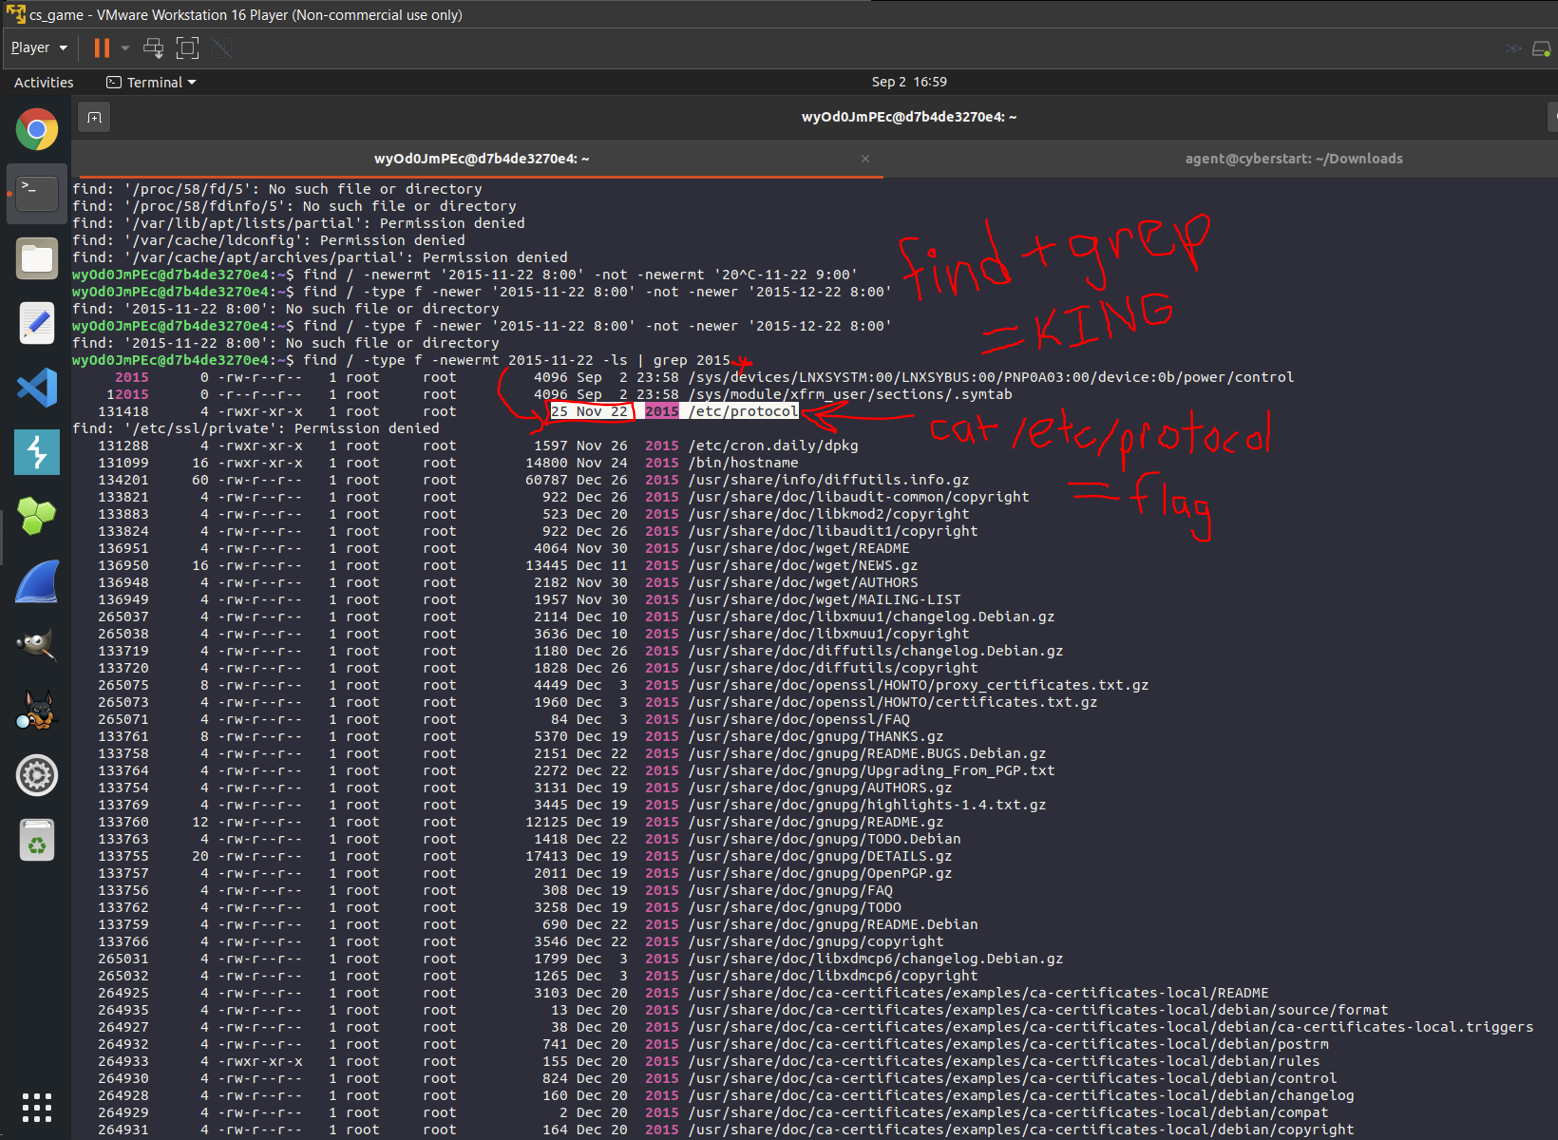Switch to the agent@cyberstart Downloads tab
Image resolution: width=1558 pixels, height=1140 pixels.
pyautogui.click(x=1293, y=158)
